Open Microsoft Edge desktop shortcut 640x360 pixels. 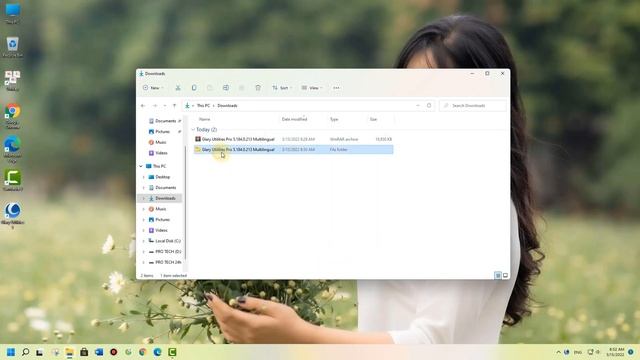13,149
